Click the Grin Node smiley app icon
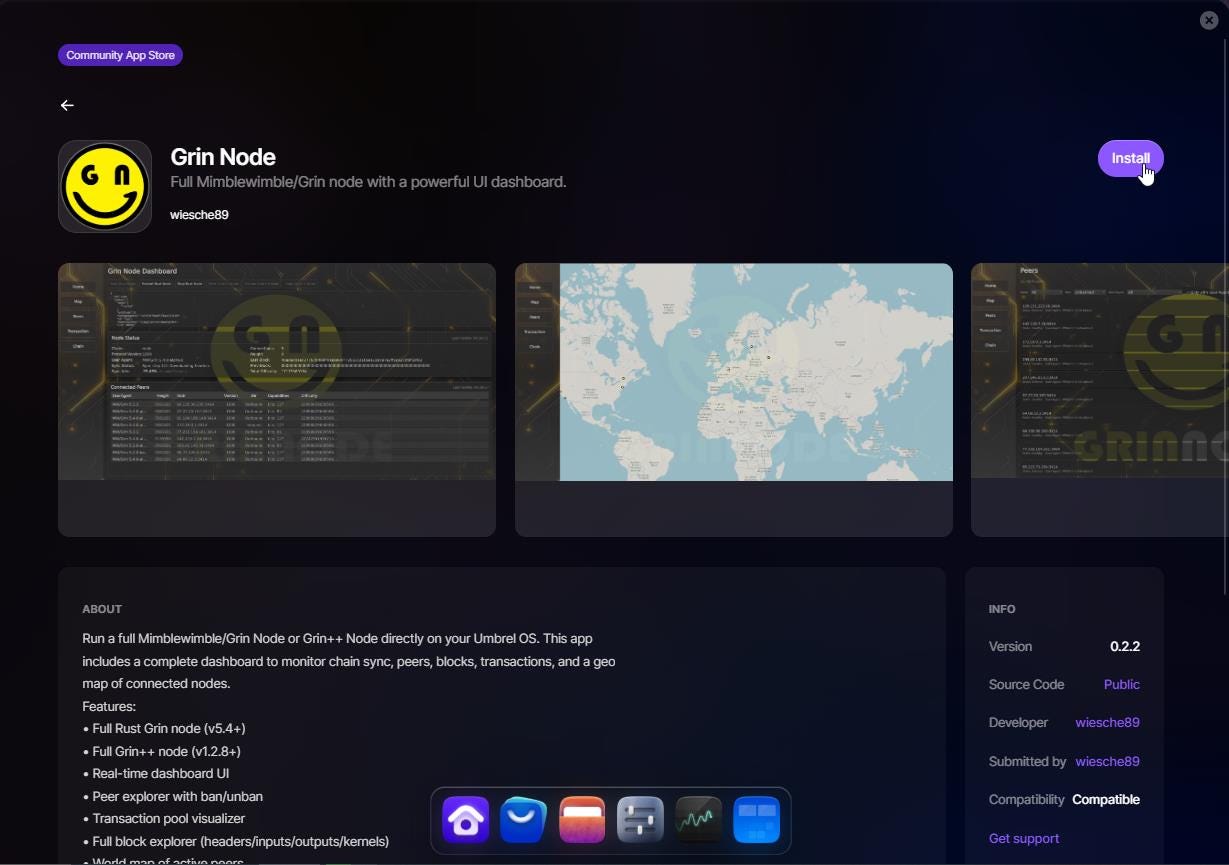Viewport: 1229px width, 865px height. pyautogui.click(x=105, y=186)
